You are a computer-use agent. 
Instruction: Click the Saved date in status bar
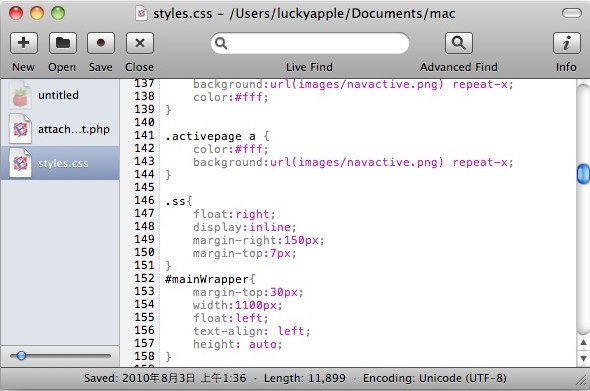click(165, 378)
